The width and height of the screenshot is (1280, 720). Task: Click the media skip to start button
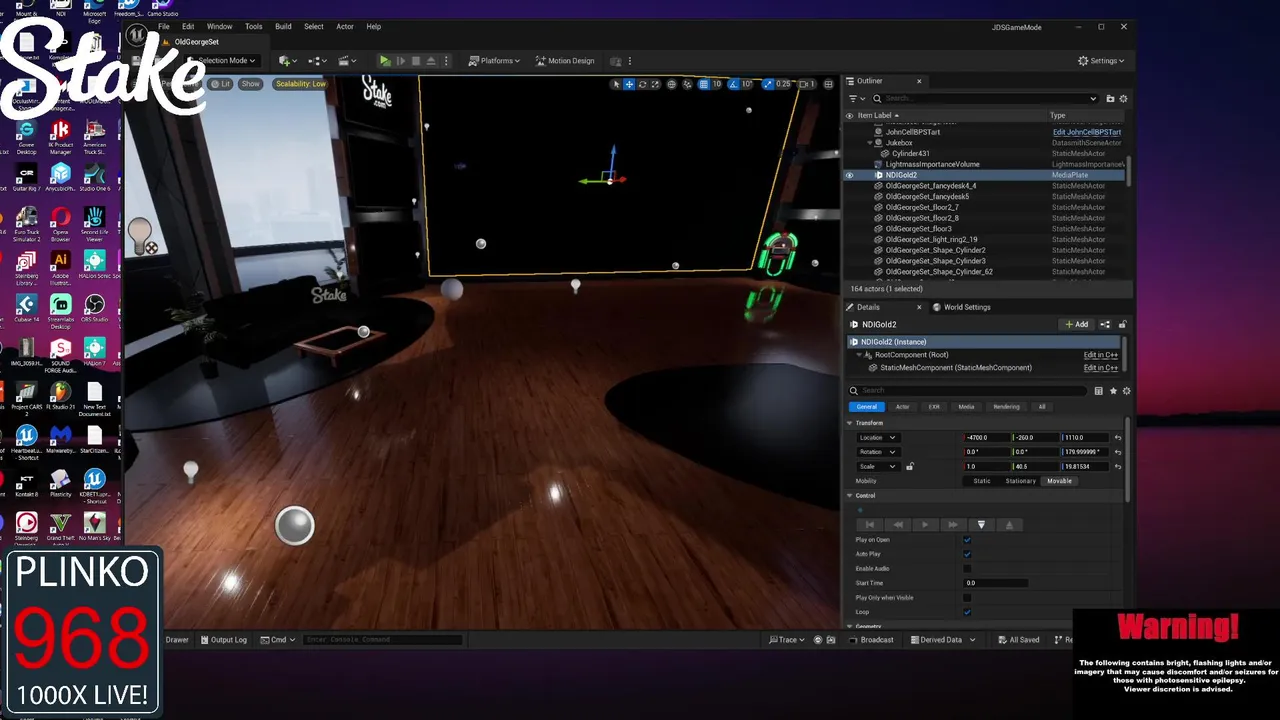[869, 525]
